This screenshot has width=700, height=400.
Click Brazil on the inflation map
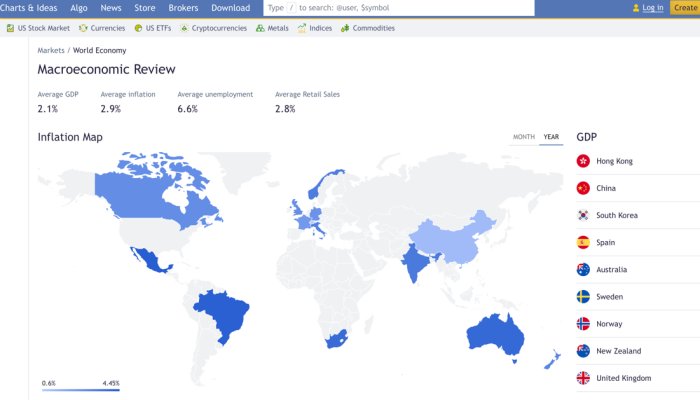pos(223,312)
